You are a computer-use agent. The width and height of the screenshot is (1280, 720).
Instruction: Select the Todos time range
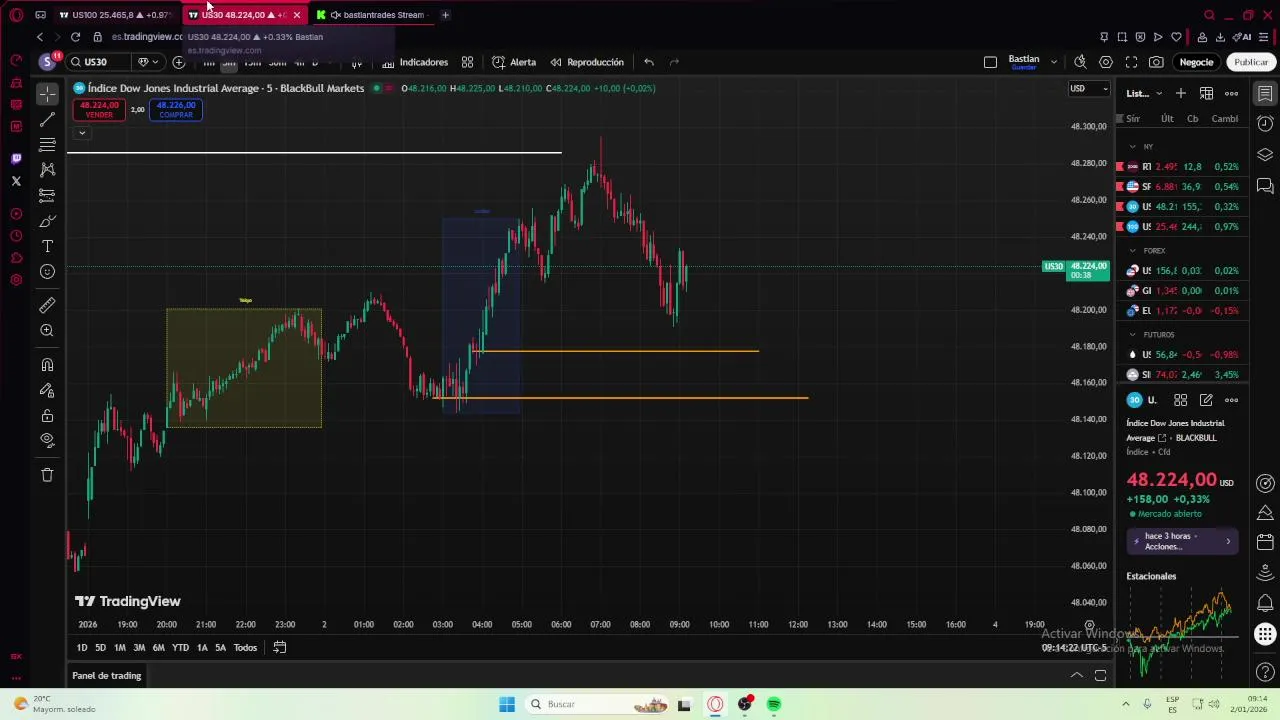coord(245,648)
